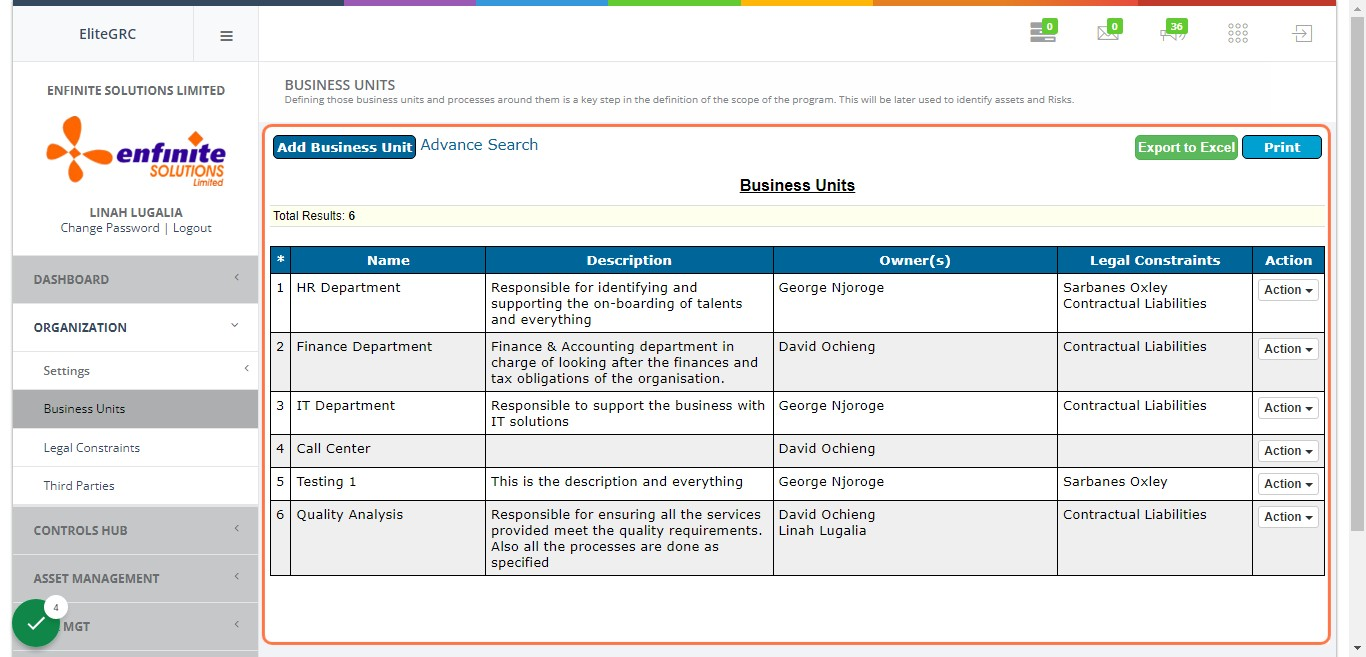Select Third Parties menu item
The height and width of the screenshot is (657, 1366).
click(x=135, y=485)
